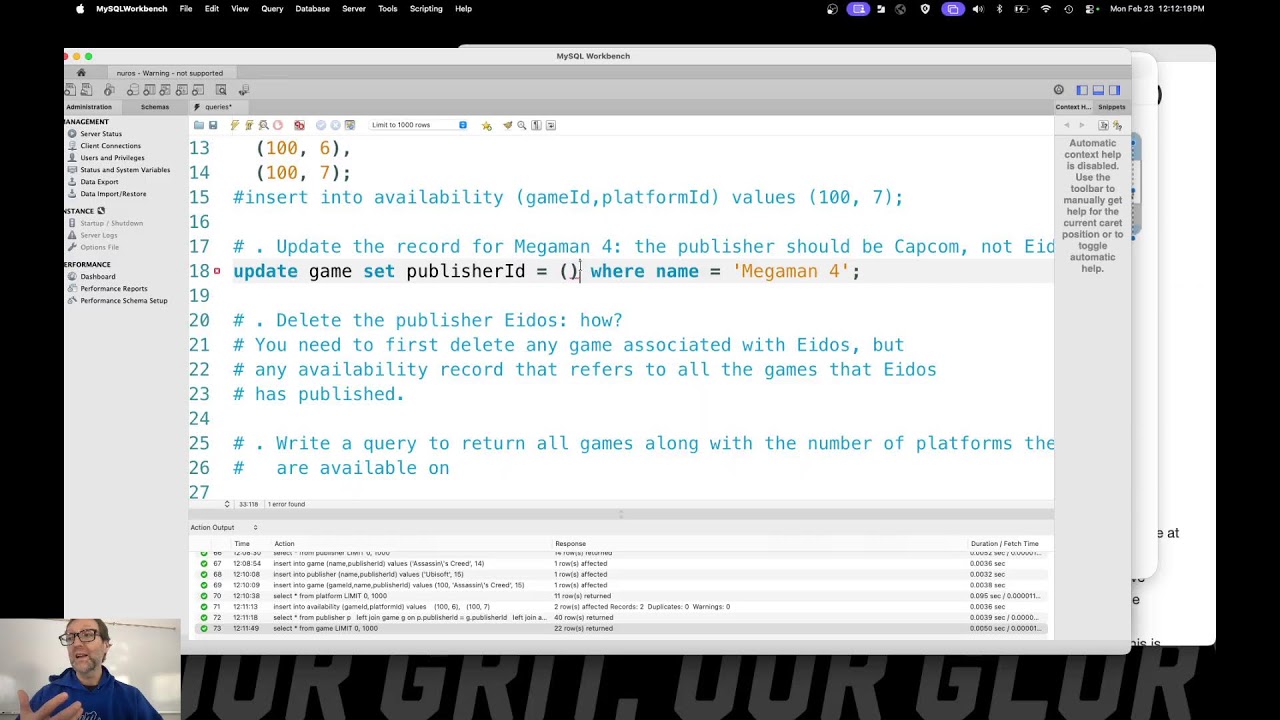Open a script file in the editor
Viewport: 1280px width, 720px height.
pos(199,125)
